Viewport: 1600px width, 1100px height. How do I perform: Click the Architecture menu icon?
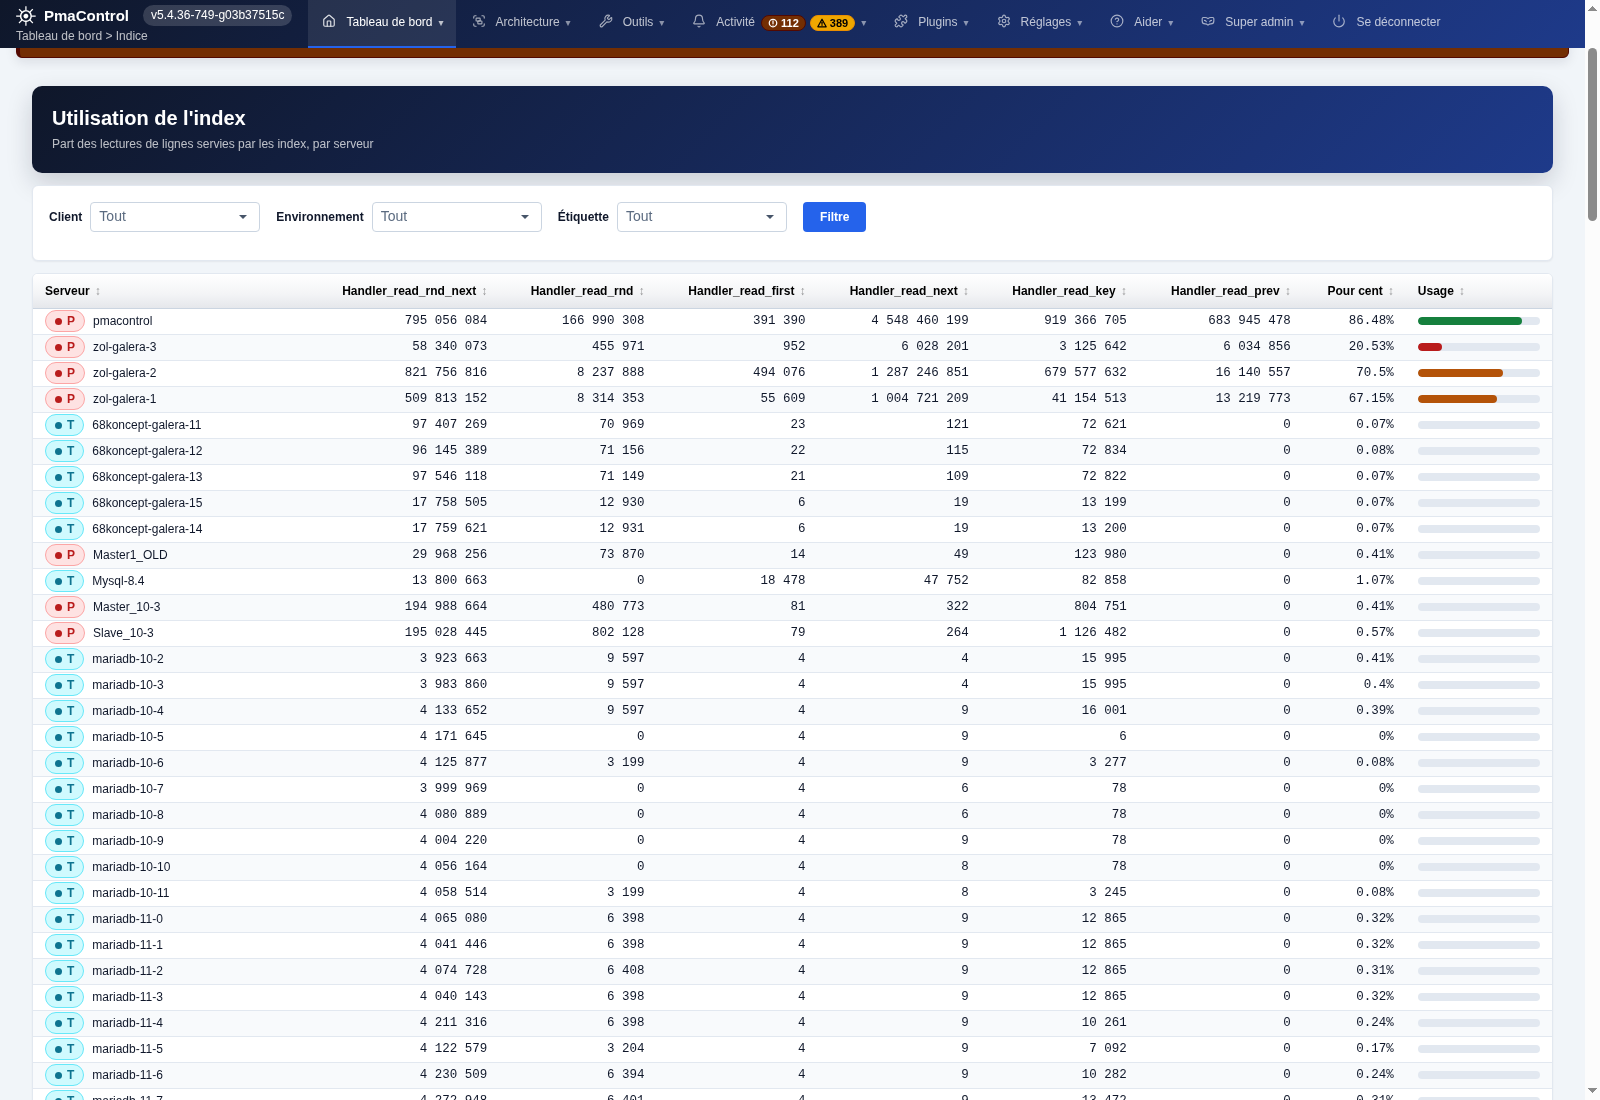[479, 21]
